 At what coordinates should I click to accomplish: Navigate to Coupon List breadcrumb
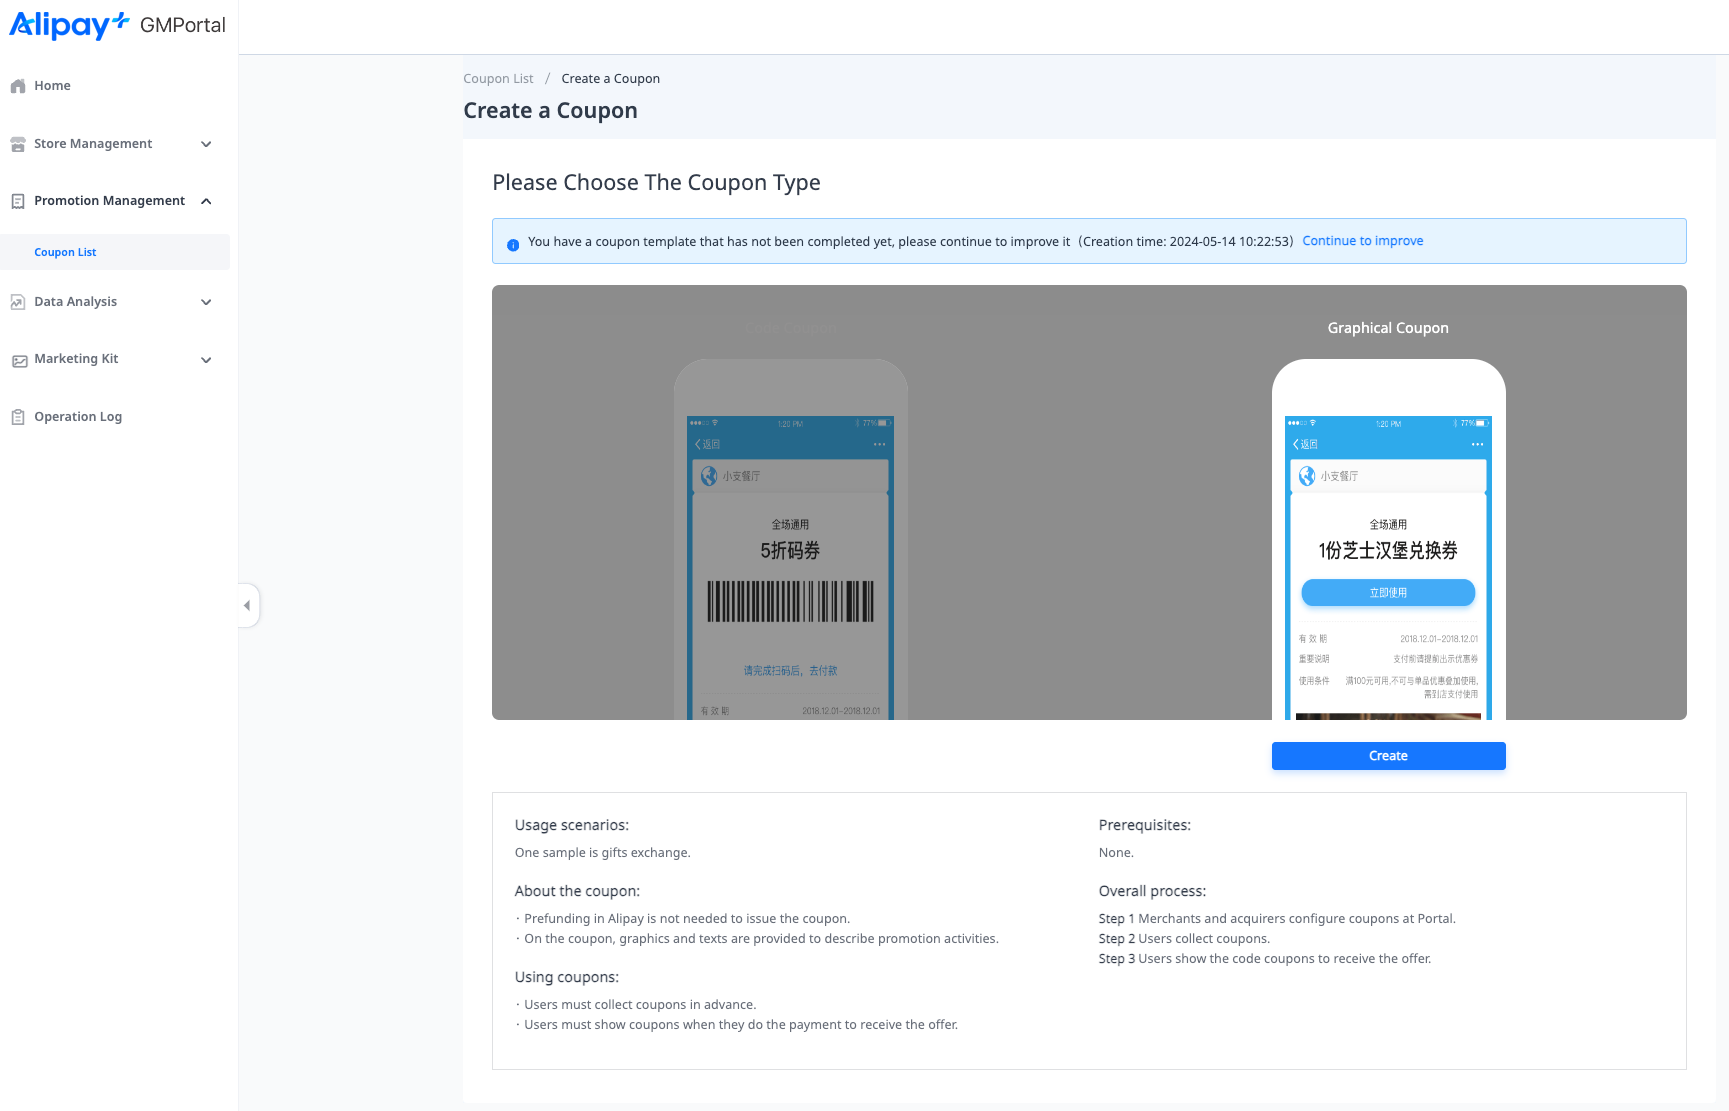[498, 79]
